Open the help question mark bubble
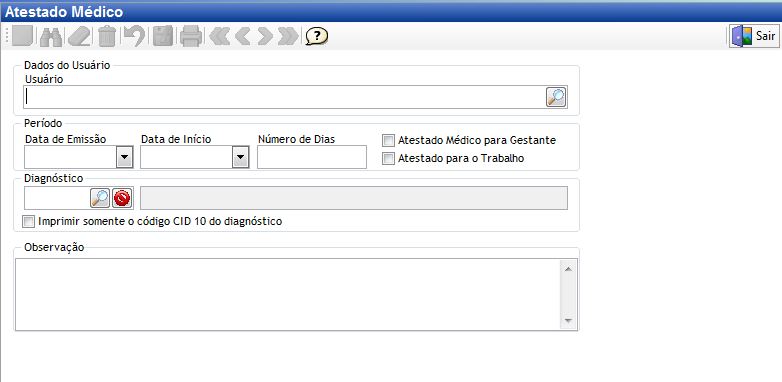This screenshot has height=382, width=782. 317,36
